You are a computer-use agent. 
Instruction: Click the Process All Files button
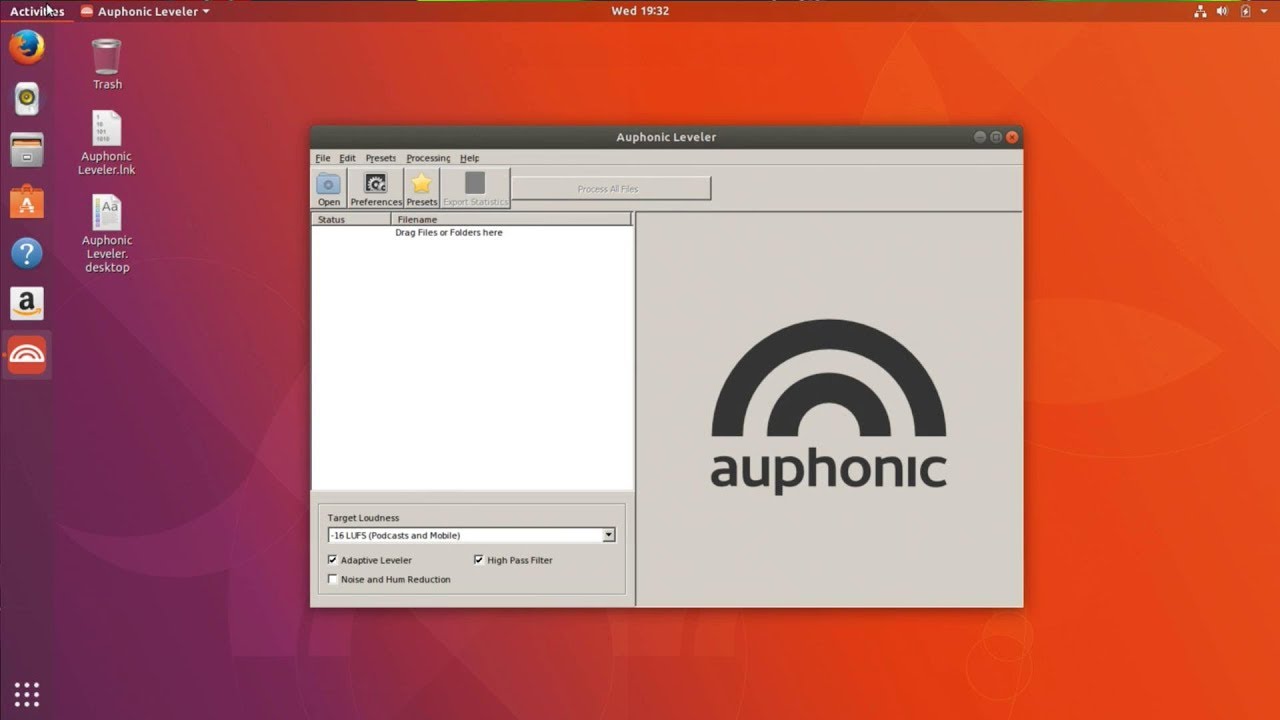point(611,188)
